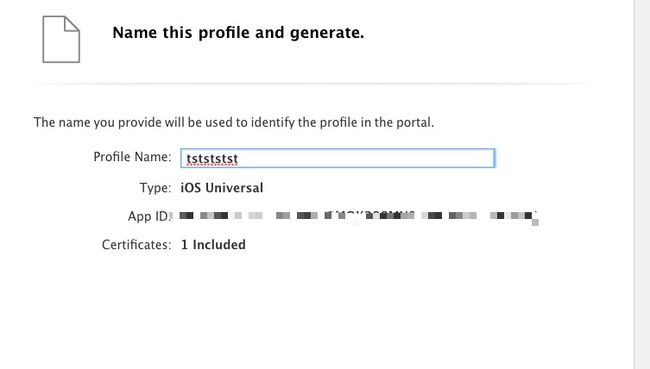Click the folded corner of the document icon
The width and height of the screenshot is (650, 369).
(72, 24)
